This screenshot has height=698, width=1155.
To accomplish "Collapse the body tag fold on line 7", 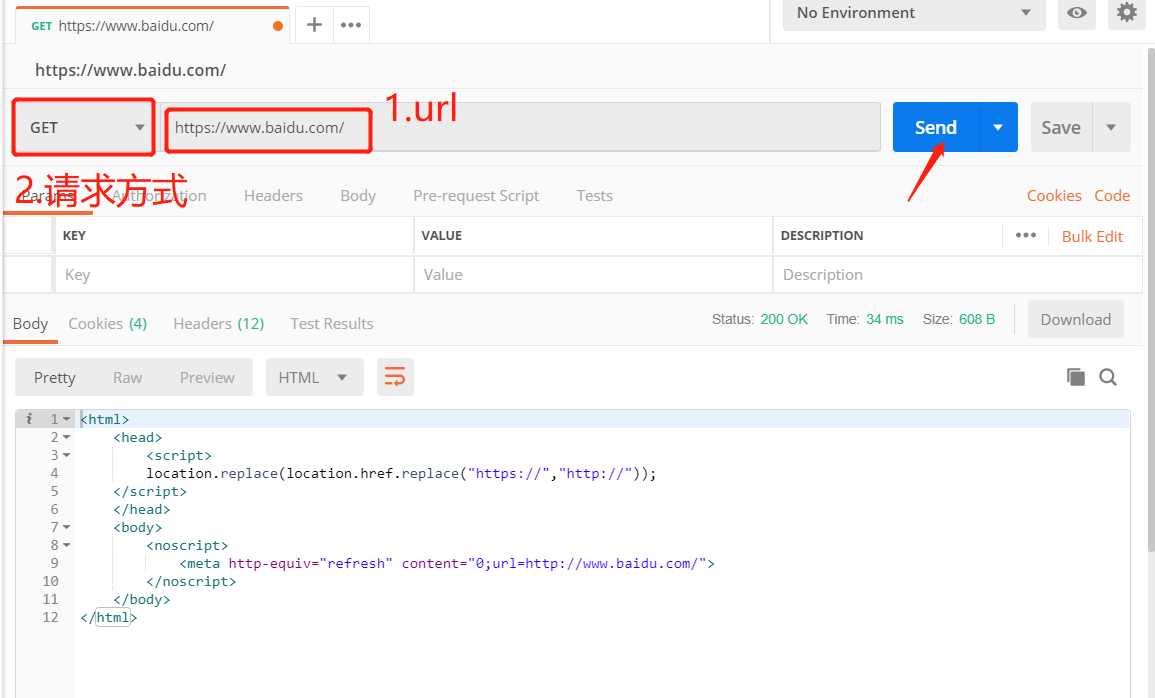I will coord(67,527).
